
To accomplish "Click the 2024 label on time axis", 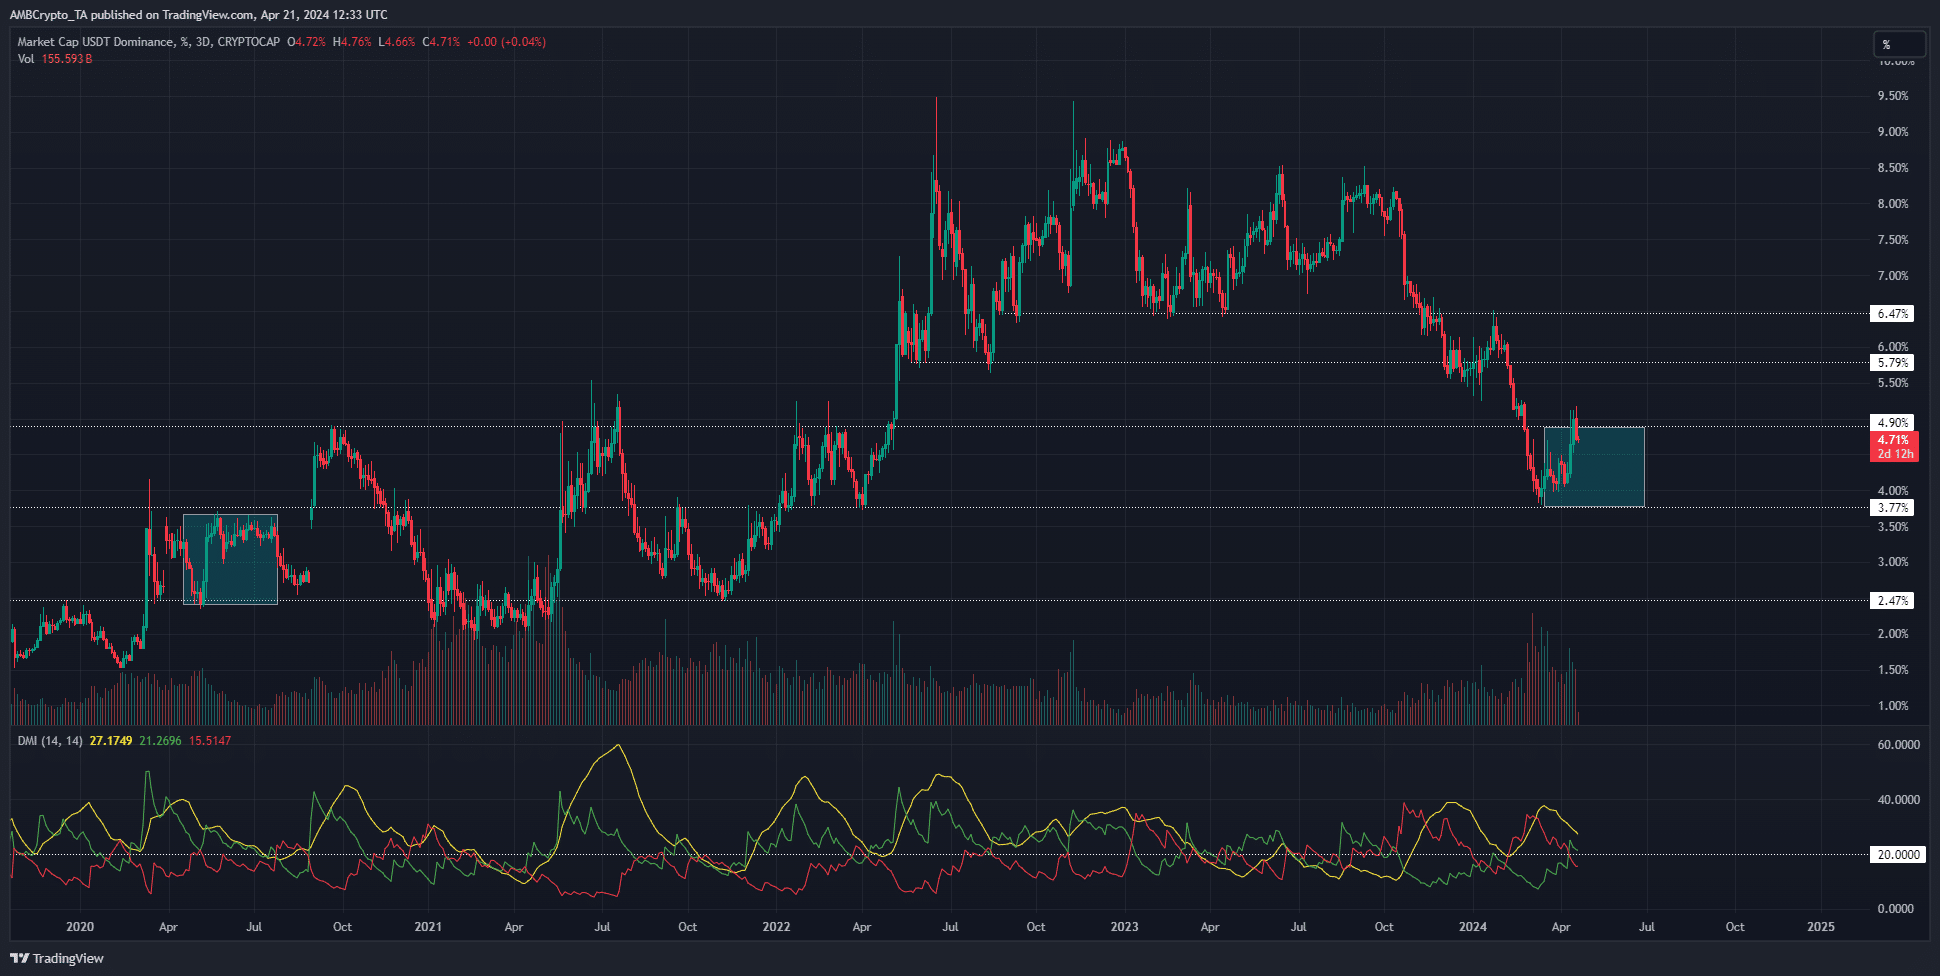I will (x=1472, y=927).
